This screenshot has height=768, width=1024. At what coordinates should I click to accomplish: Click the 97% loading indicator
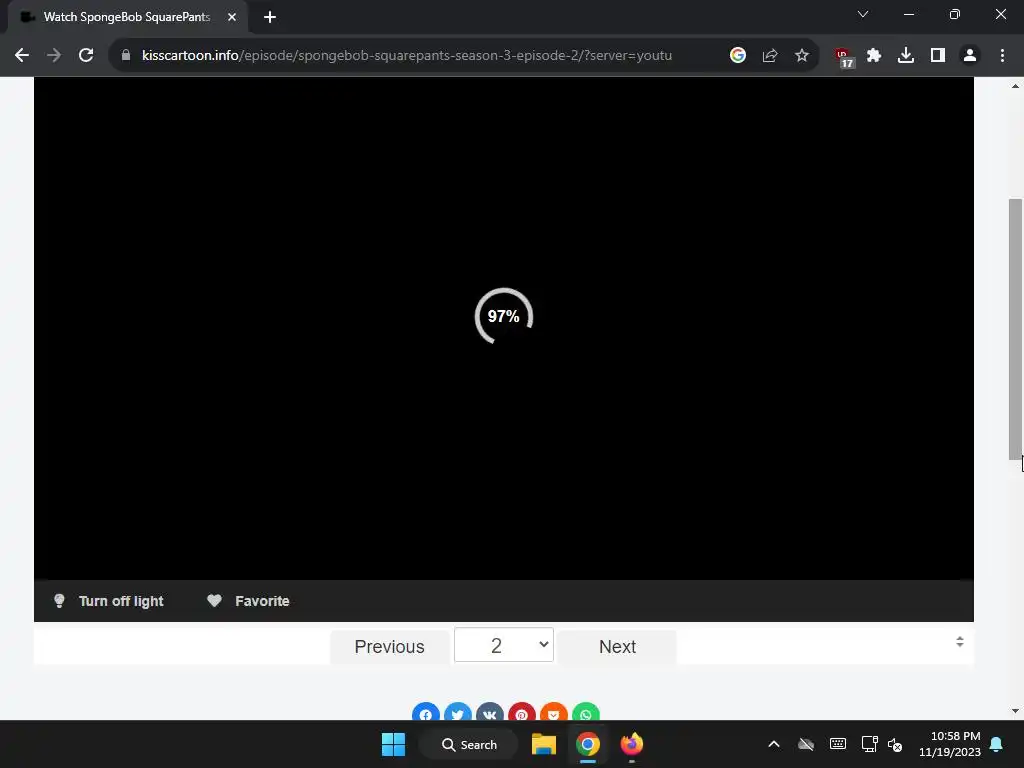504,316
